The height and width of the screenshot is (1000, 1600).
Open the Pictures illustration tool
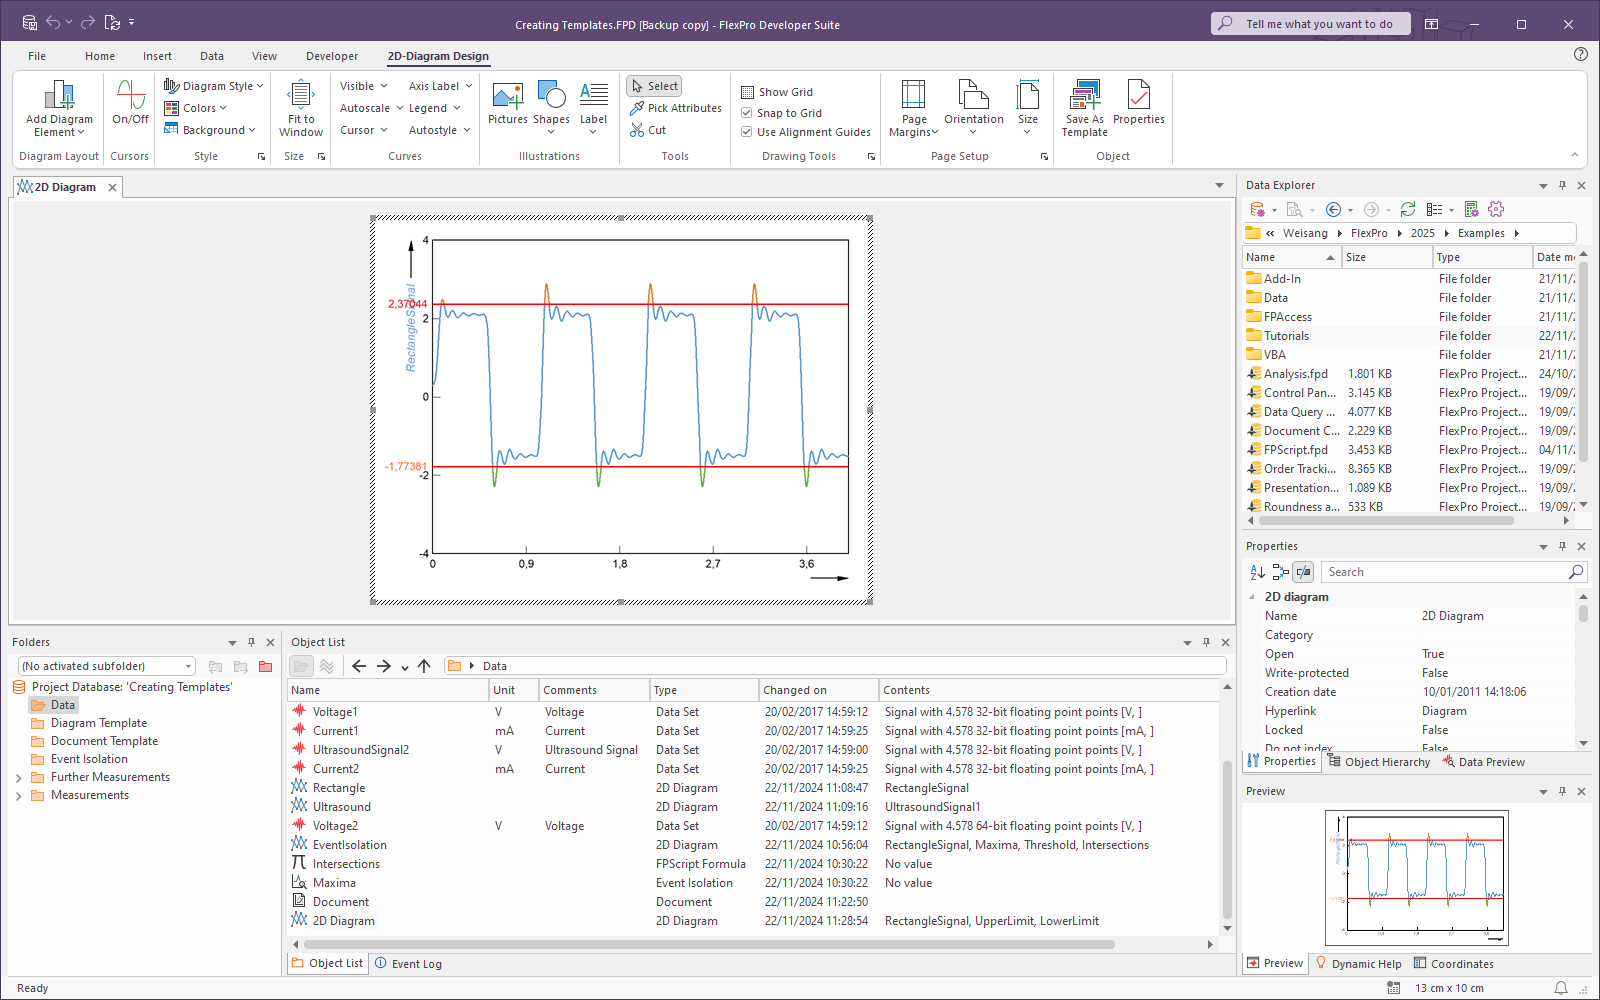click(507, 97)
